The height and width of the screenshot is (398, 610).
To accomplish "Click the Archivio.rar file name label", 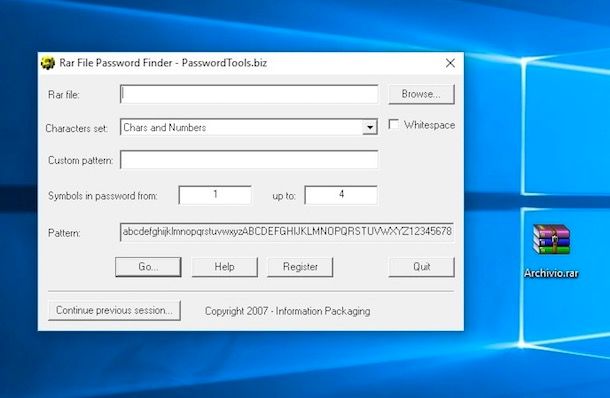I will tap(551, 274).
